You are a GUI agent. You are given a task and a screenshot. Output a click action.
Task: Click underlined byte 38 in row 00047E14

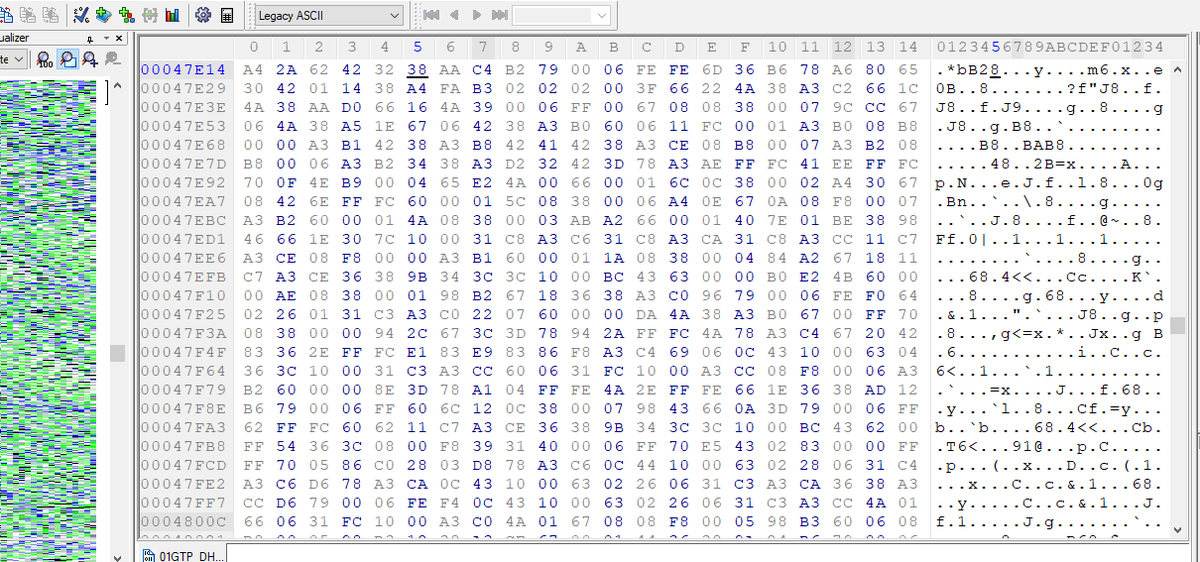(x=417, y=69)
